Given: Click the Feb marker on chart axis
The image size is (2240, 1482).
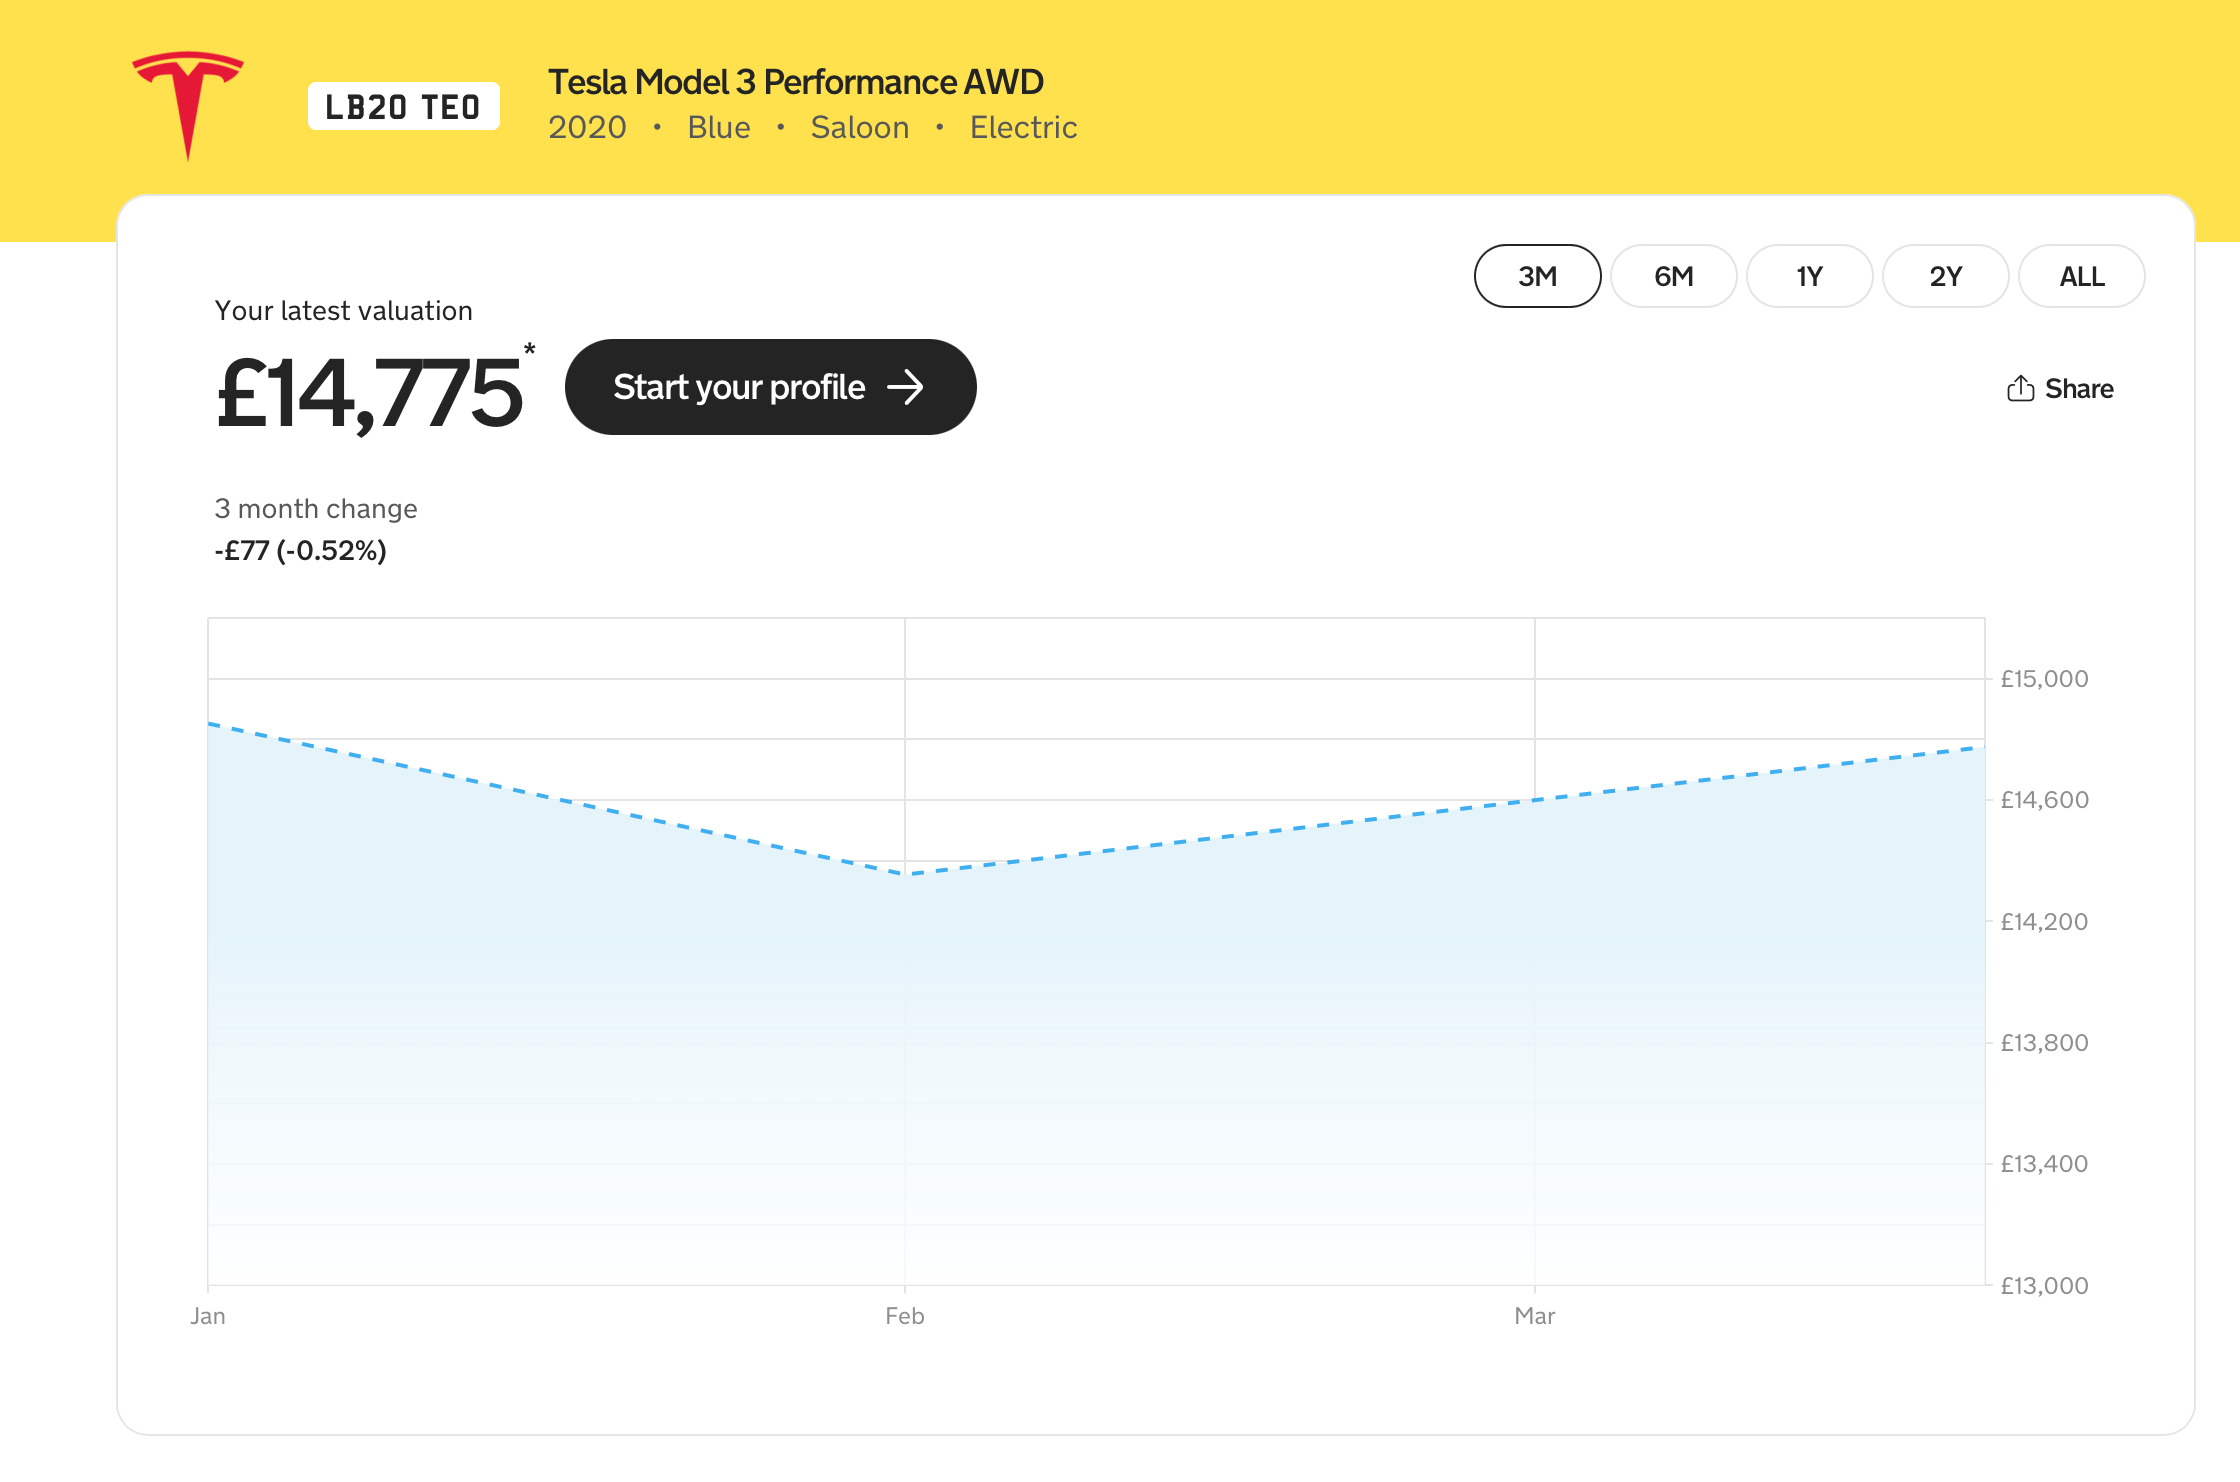Looking at the screenshot, I should point(904,1316).
